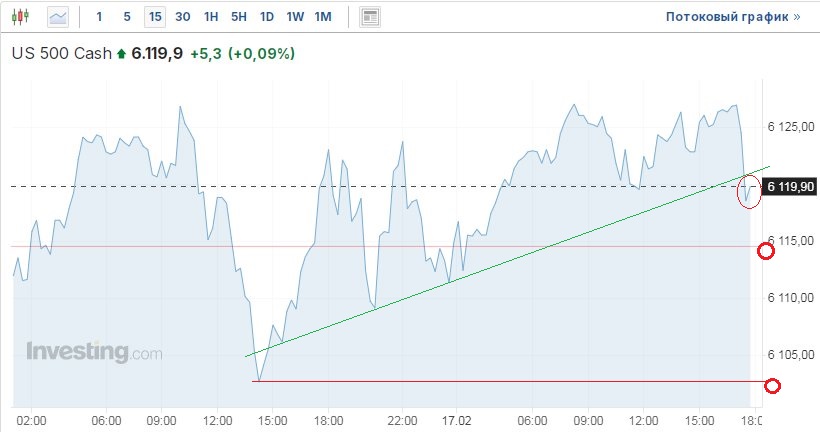Set chart interval to 1M
The image size is (820, 432).
[x=323, y=17]
